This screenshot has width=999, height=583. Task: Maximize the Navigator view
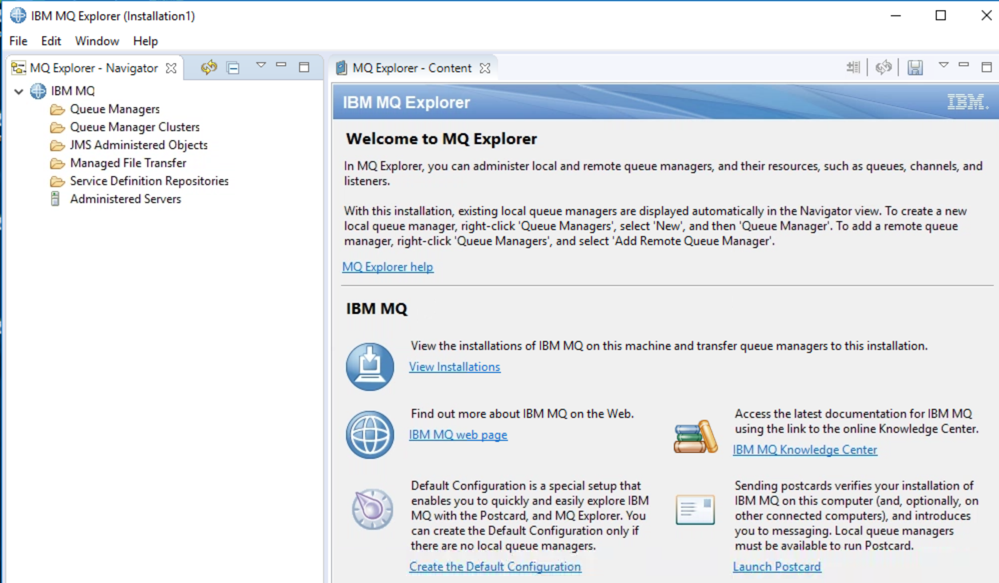point(304,67)
